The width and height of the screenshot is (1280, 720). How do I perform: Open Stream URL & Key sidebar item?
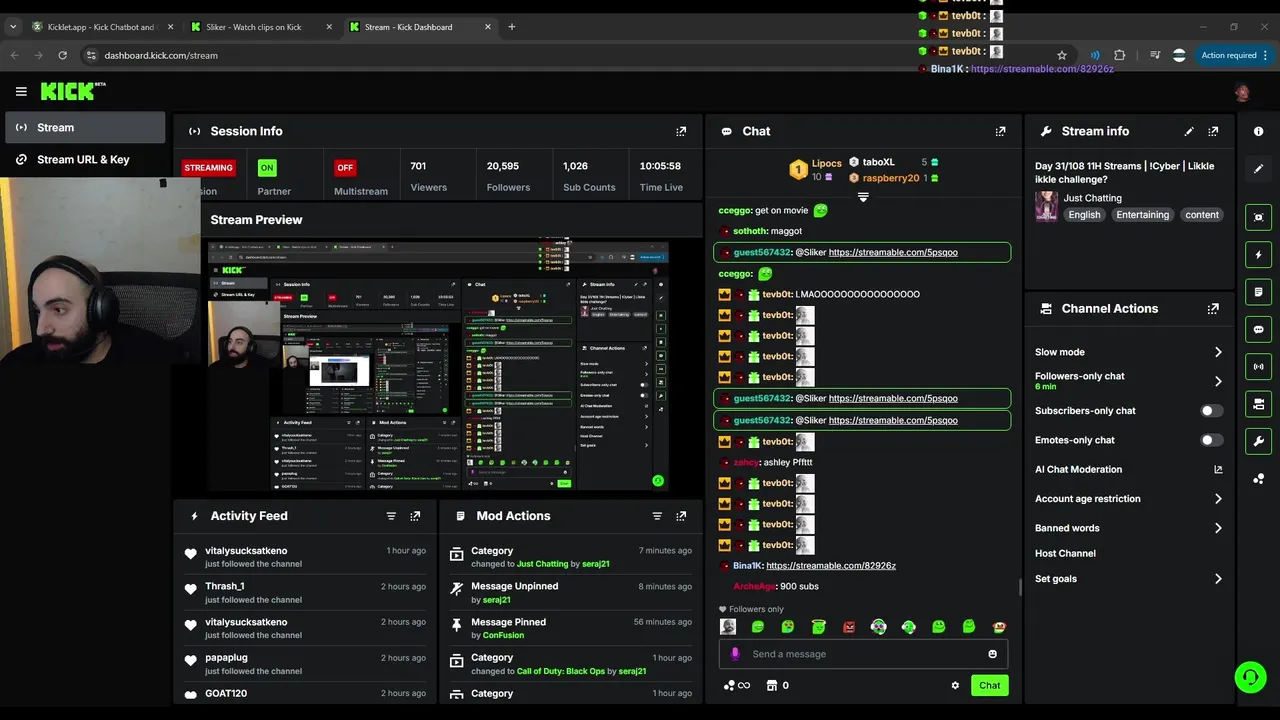click(85, 159)
